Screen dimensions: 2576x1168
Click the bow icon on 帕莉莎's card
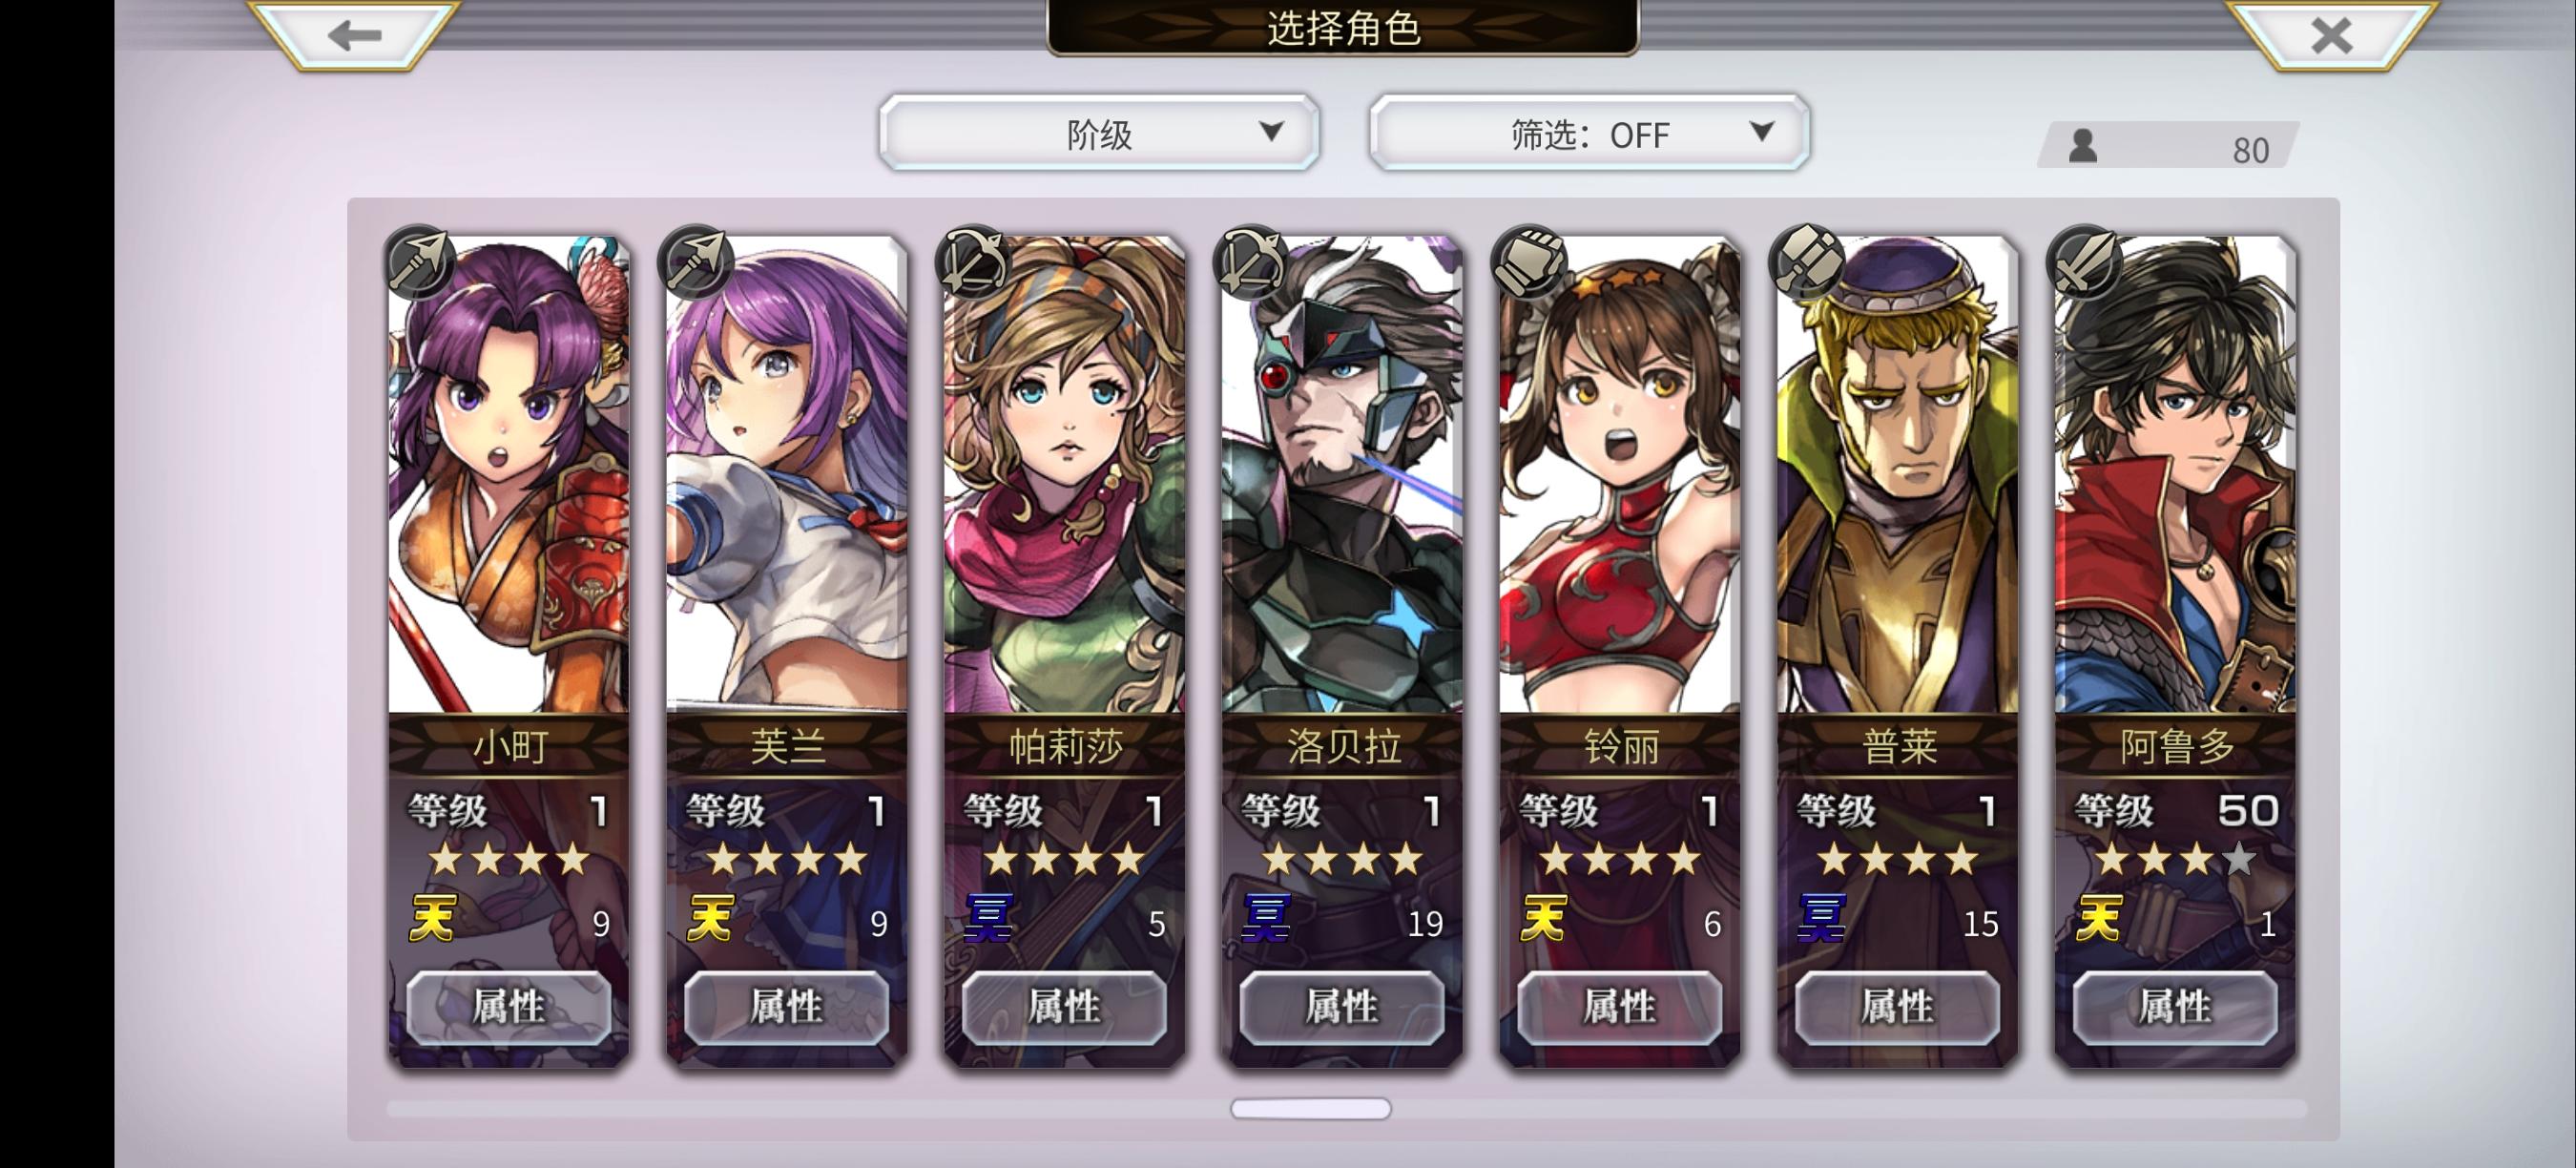click(x=973, y=262)
